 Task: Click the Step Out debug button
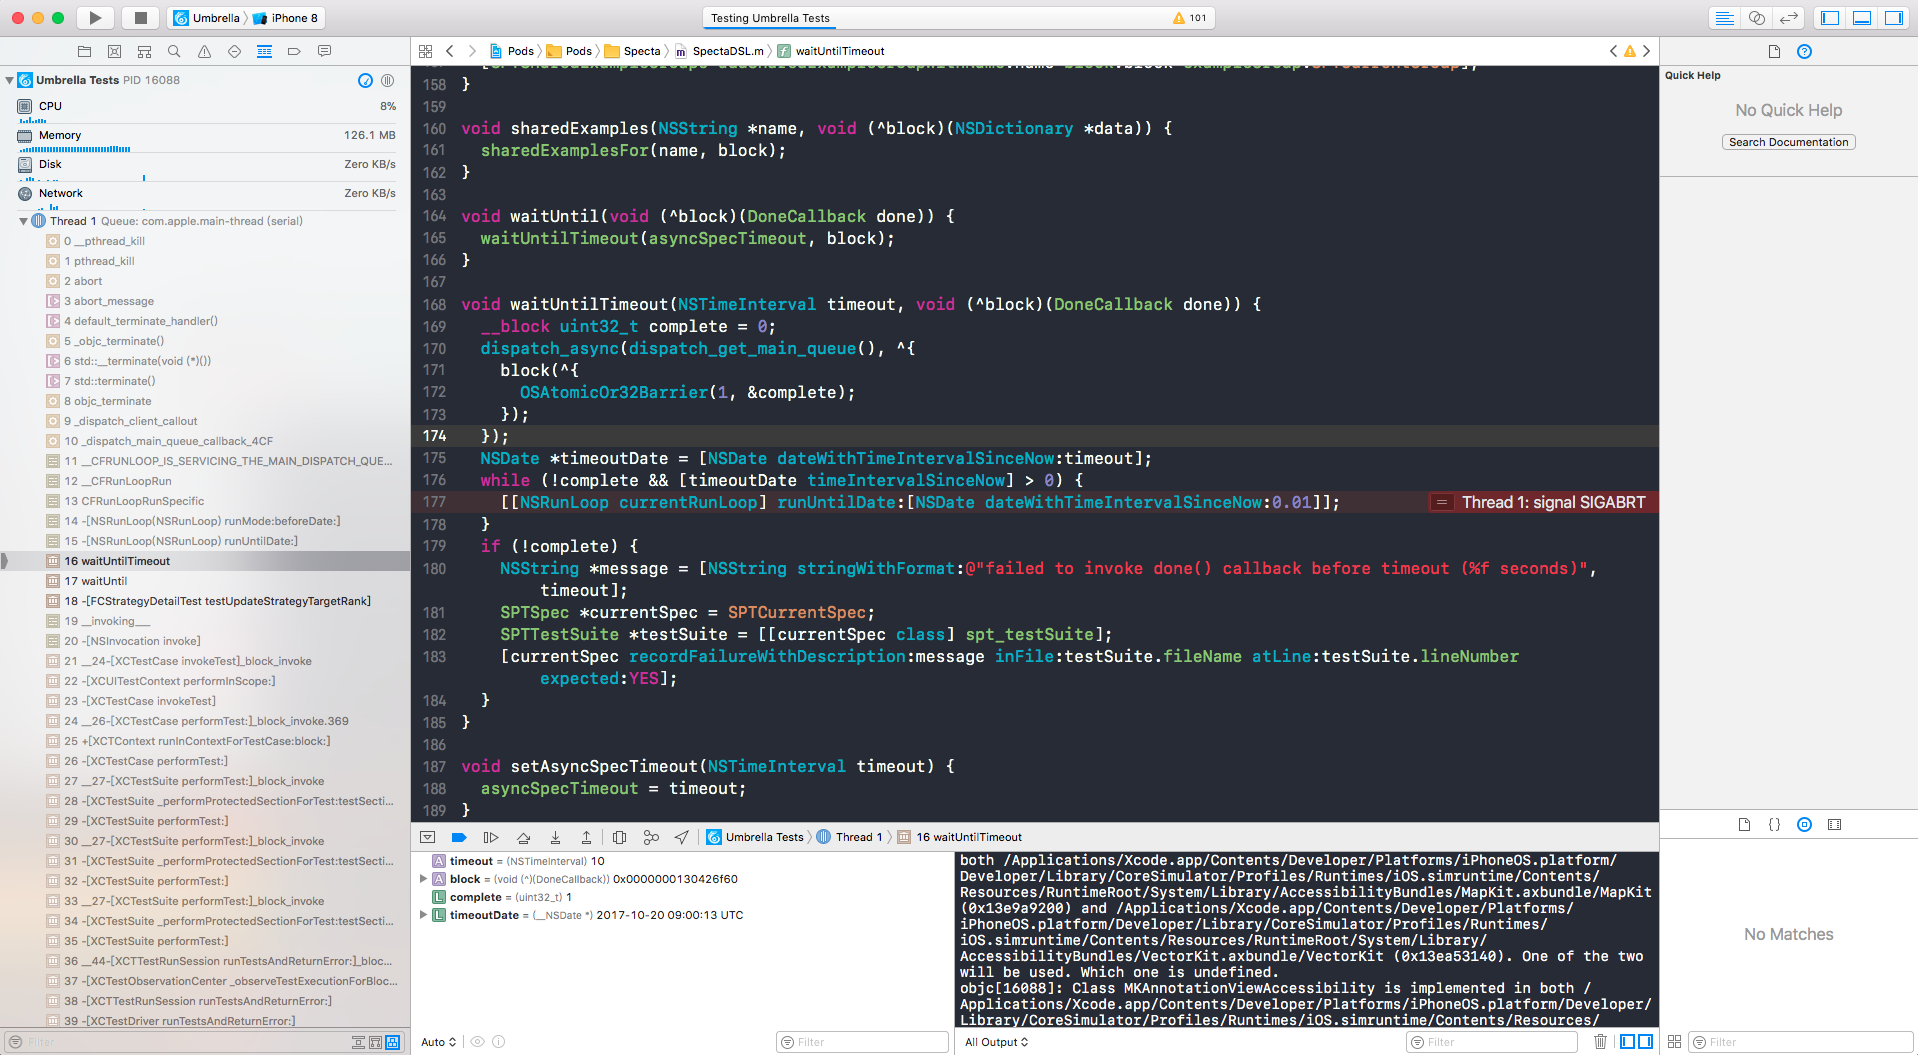pos(586,837)
